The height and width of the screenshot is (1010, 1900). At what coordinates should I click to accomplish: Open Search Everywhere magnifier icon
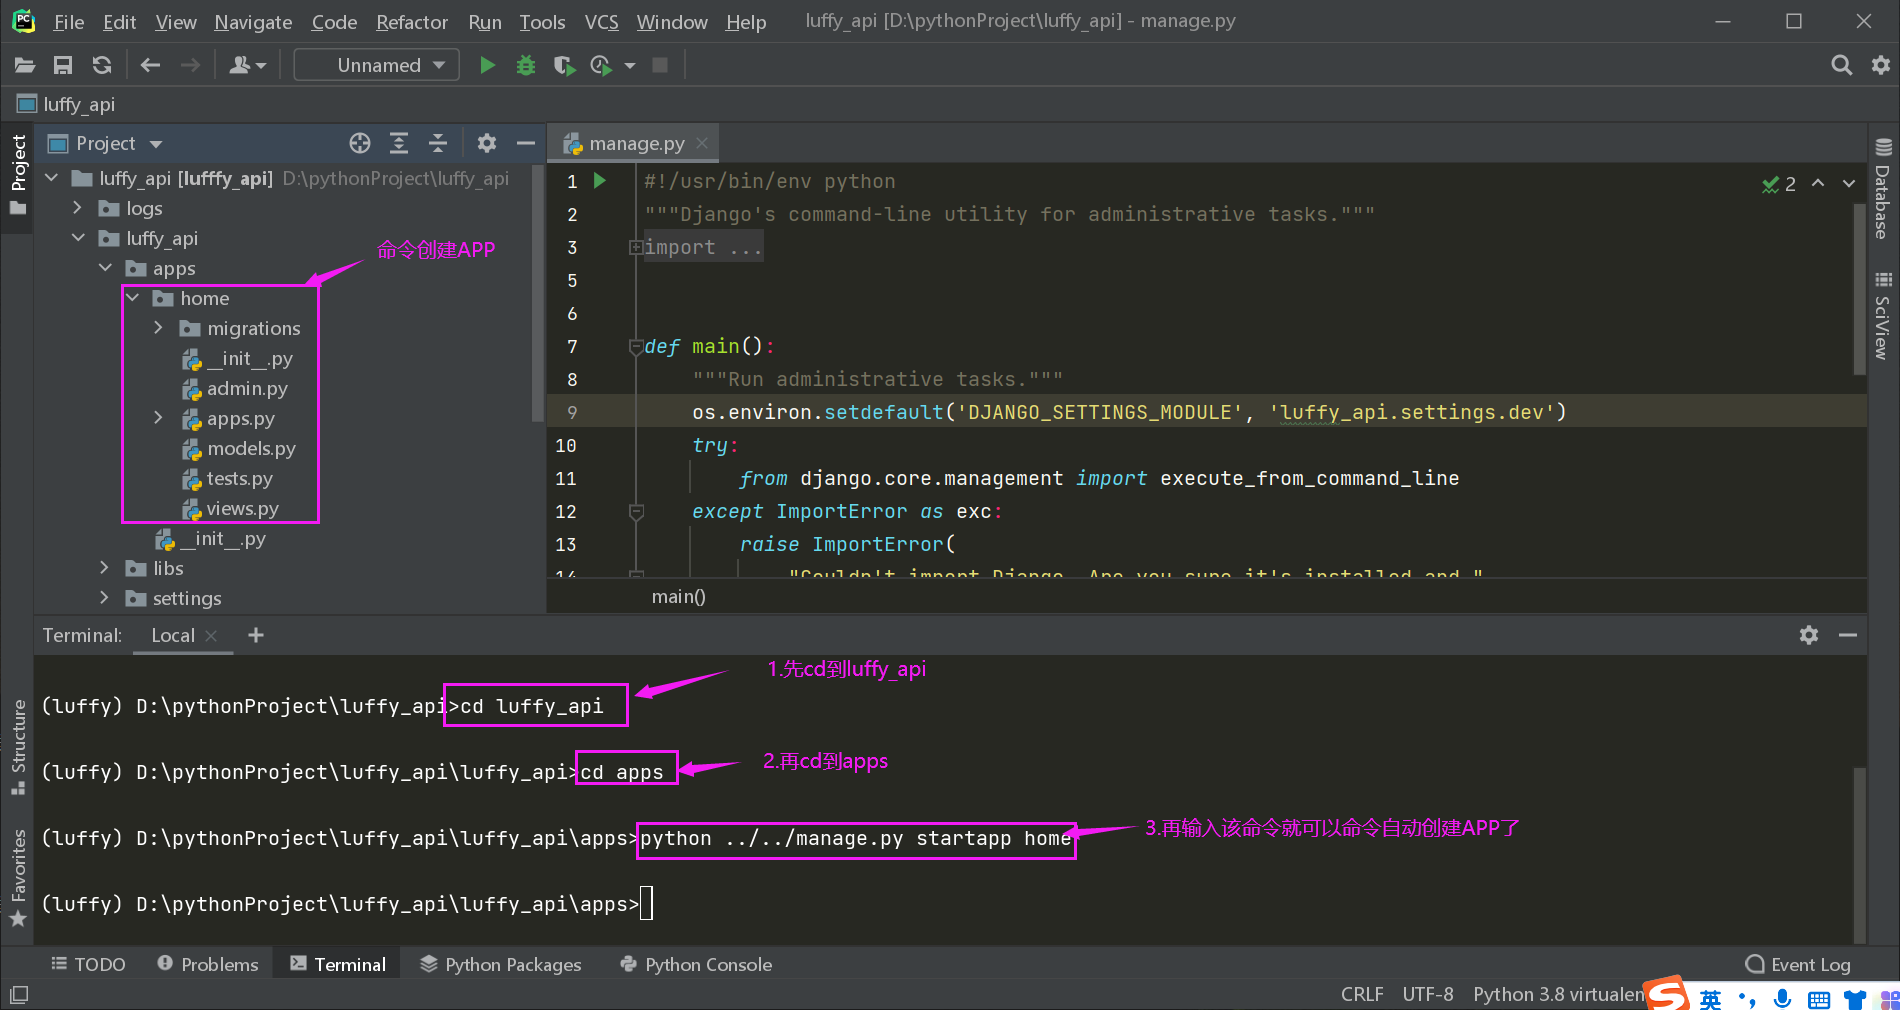1841,65
